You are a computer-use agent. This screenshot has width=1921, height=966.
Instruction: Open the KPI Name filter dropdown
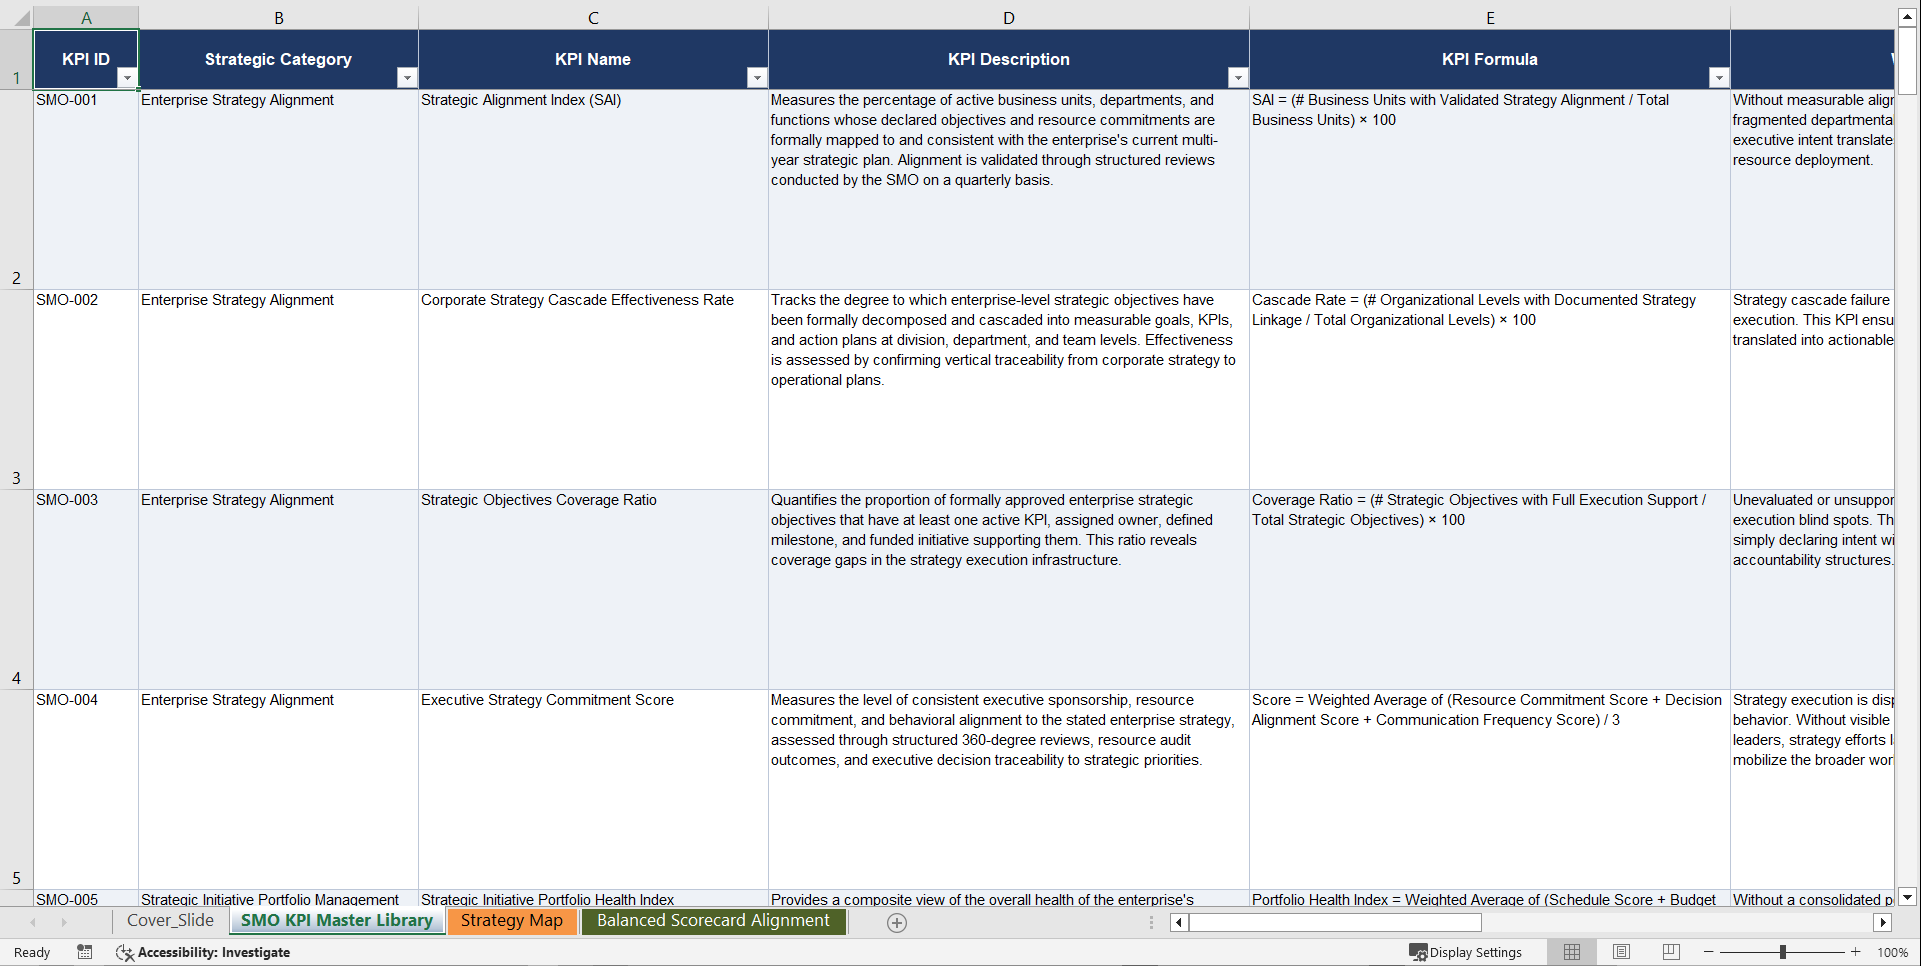[x=757, y=78]
